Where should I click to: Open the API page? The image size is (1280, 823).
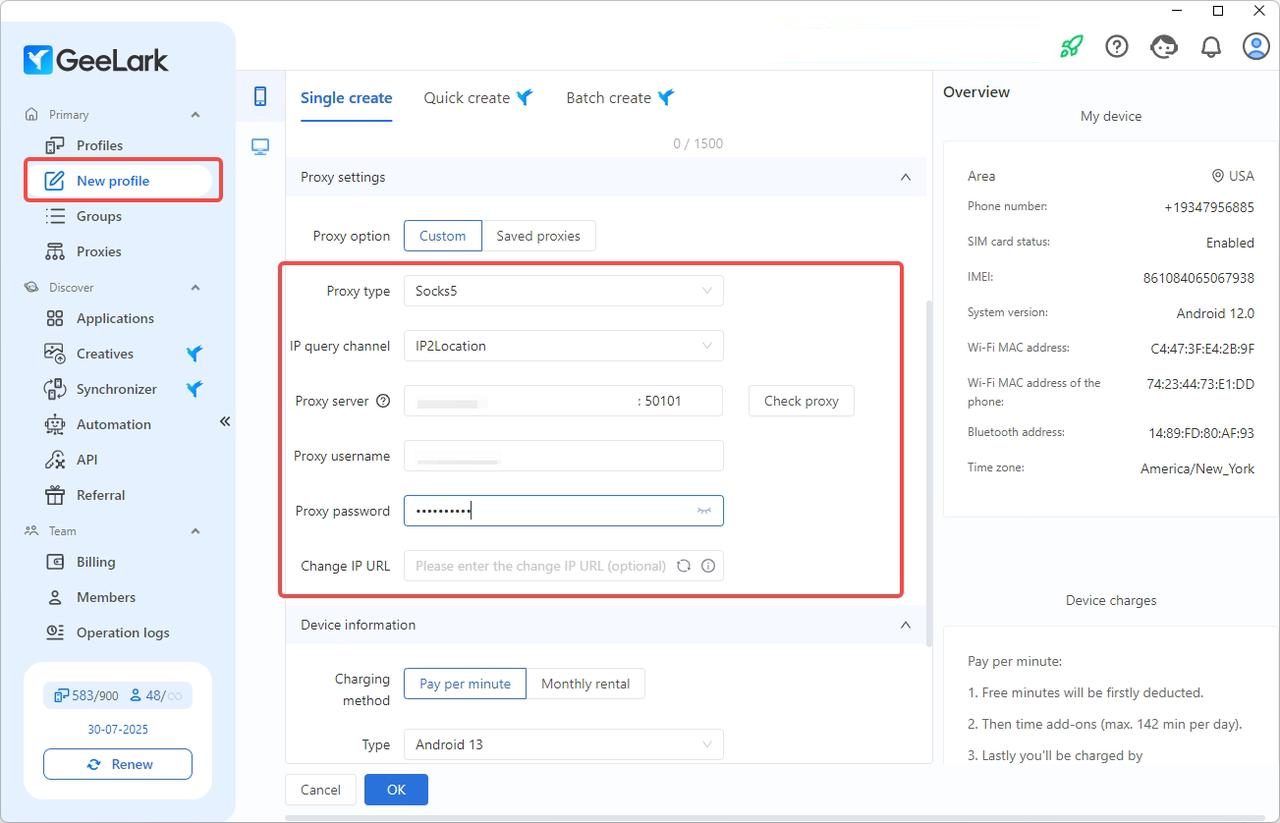pos(87,460)
